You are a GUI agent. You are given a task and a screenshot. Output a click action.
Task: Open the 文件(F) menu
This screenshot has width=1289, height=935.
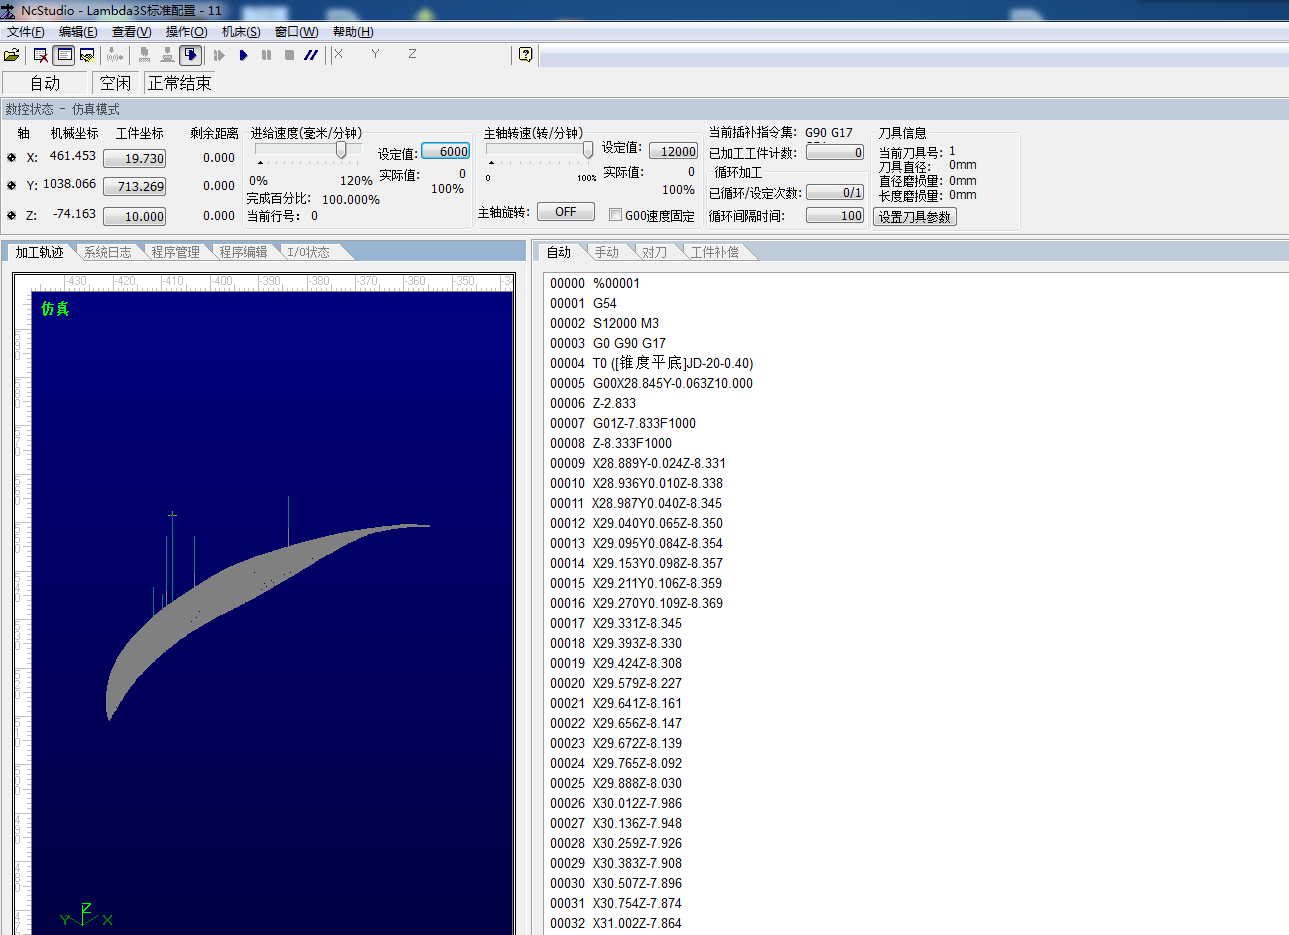click(x=25, y=32)
